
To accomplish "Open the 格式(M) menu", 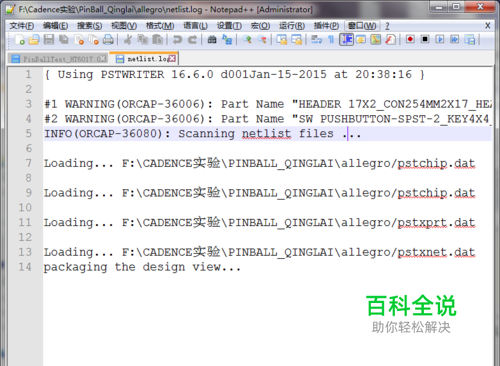I will (x=160, y=26).
